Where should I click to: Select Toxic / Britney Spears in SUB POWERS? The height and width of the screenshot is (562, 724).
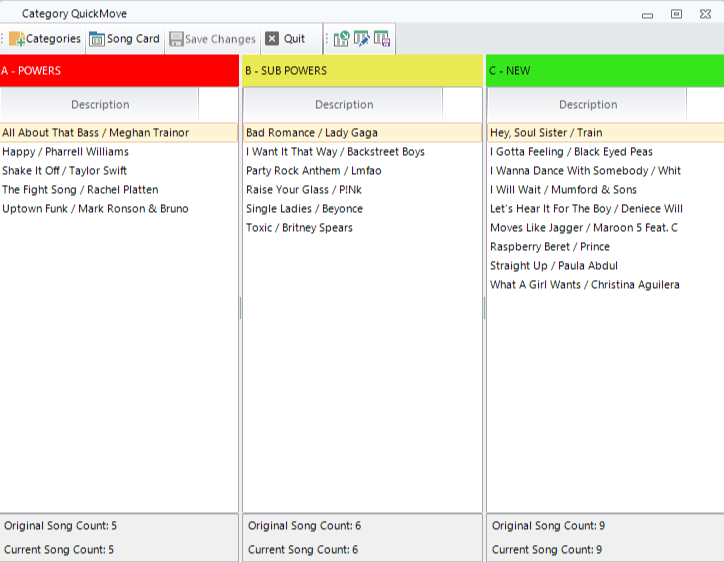click(x=299, y=228)
